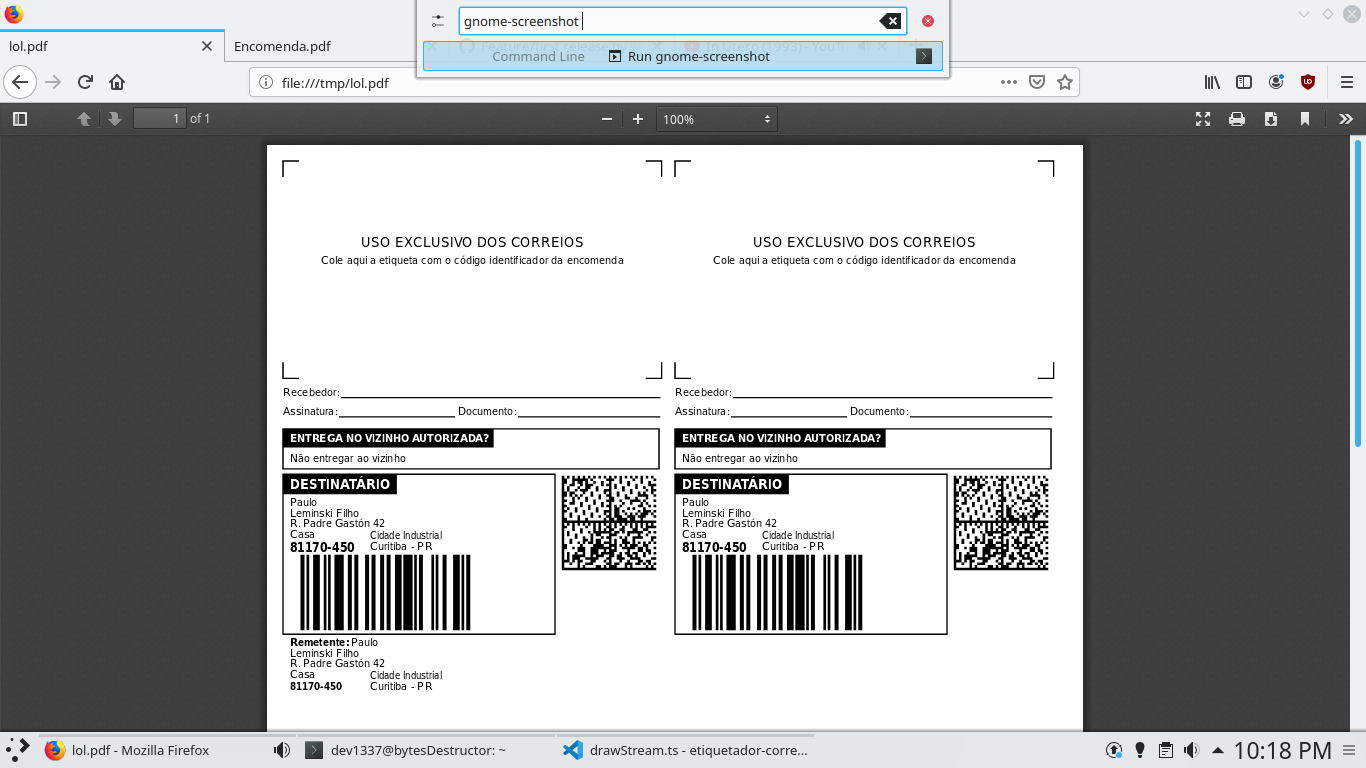
Task: Go to next PDF page arrow
Action: [115, 119]
